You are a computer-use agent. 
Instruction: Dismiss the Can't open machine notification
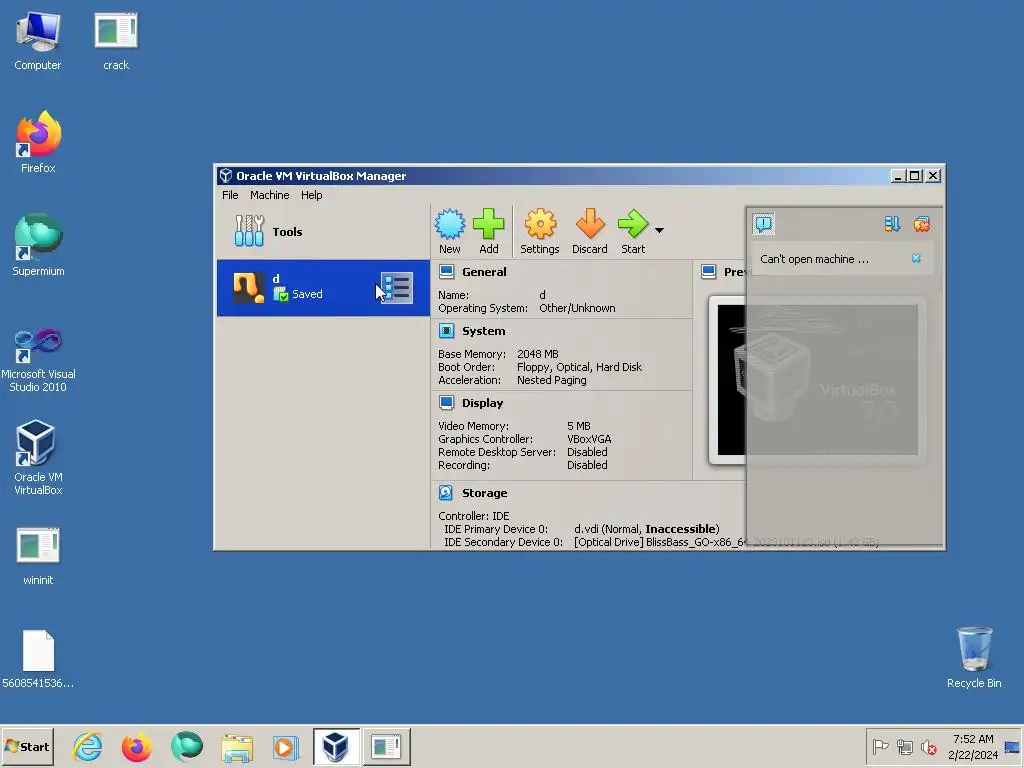(916, 259)
